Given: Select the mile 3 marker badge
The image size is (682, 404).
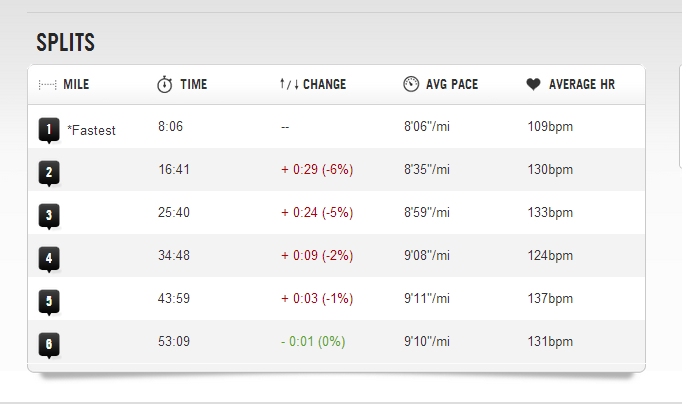Looking at the screenshot, I should pos(49,216).
